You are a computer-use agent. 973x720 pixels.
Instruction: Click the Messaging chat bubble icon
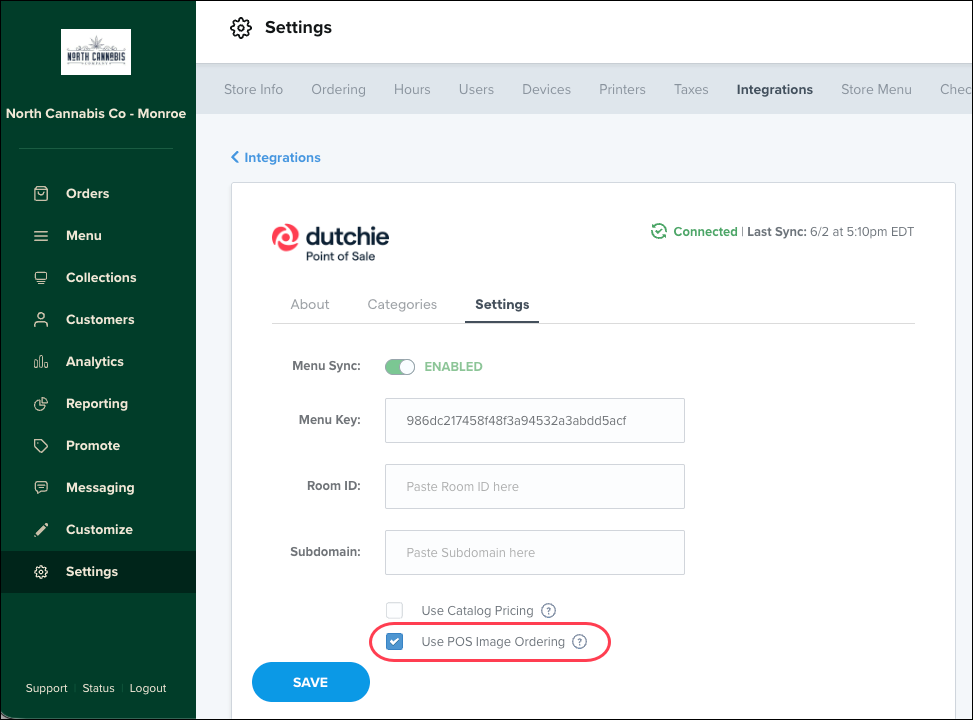click(x=41, y=487)
